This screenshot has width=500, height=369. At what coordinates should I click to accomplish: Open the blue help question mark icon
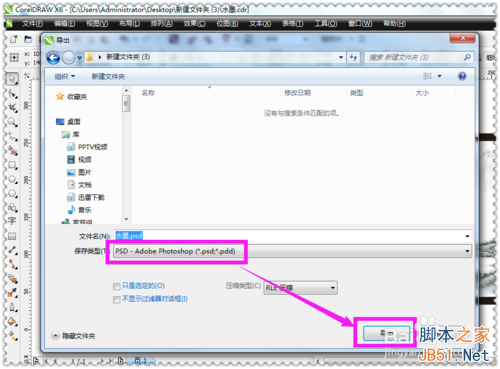click(462, 76)
